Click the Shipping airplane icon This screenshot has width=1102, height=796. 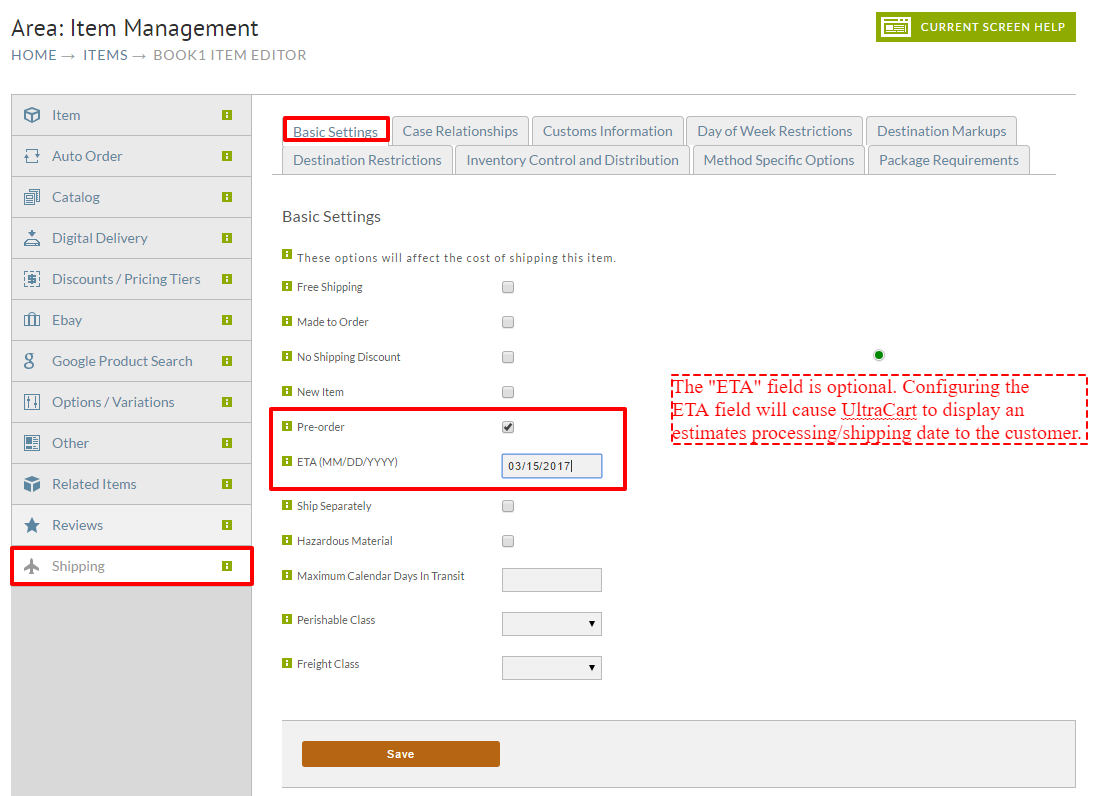pos(32,566)
